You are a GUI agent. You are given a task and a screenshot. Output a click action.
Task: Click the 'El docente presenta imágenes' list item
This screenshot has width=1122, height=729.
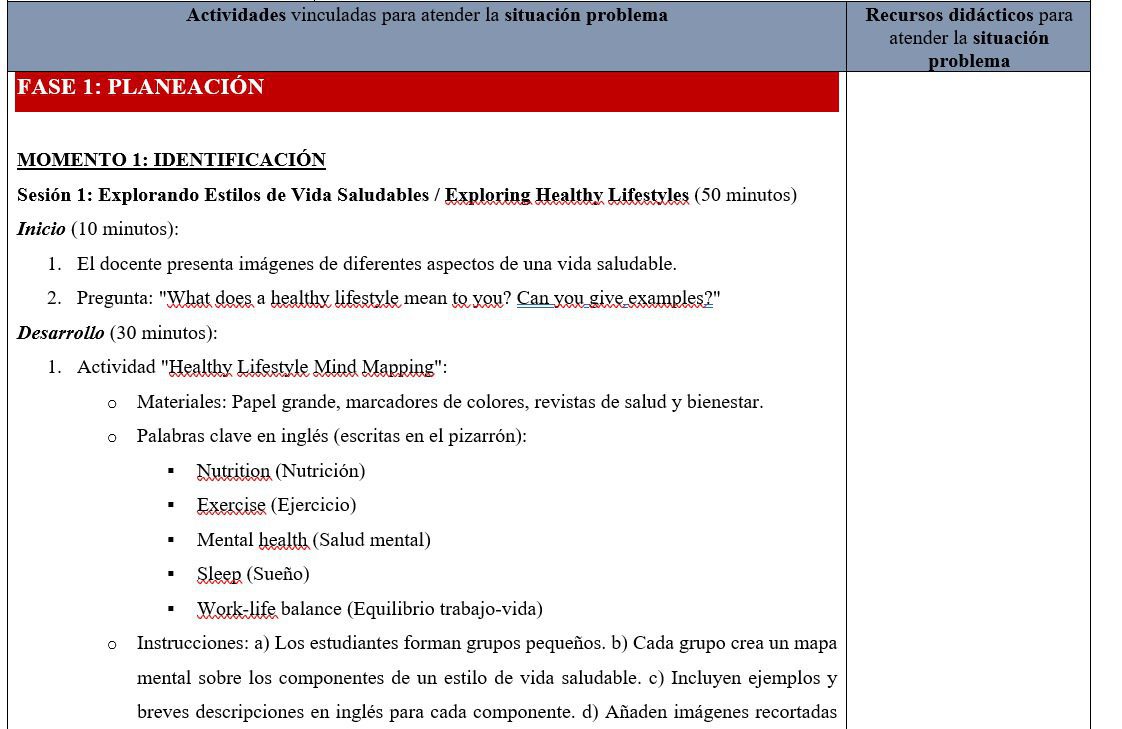pyautogui.click(x=376, y=264)
